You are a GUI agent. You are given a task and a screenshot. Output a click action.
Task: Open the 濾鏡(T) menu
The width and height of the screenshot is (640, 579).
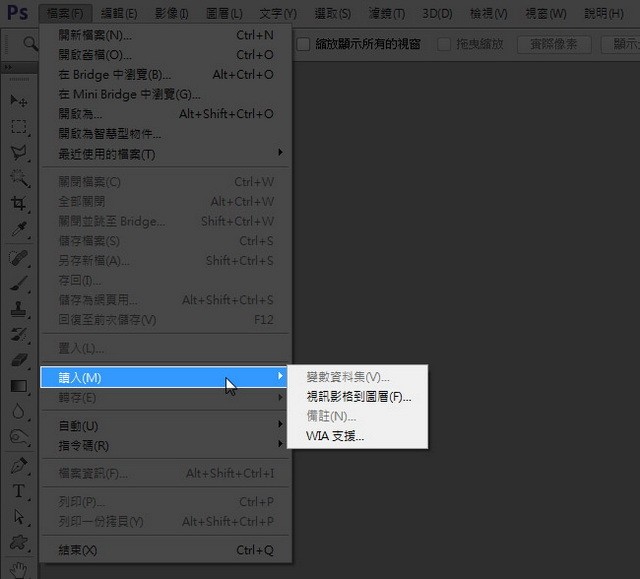point(387,14)
